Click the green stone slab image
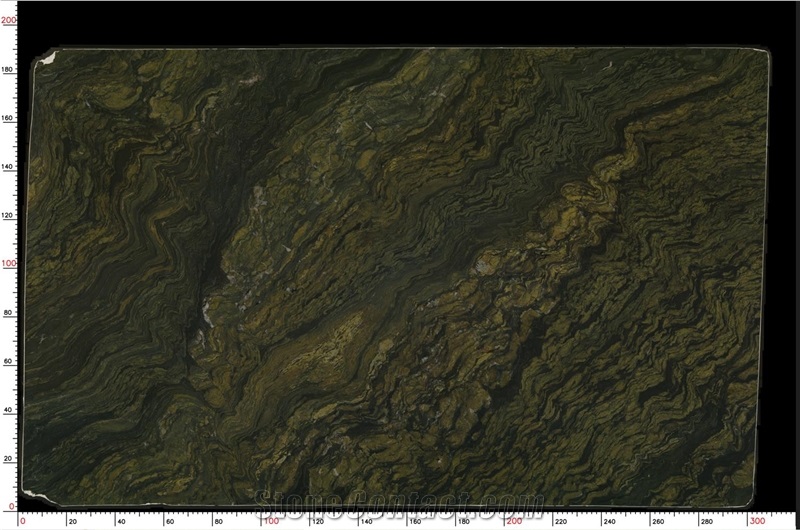 [x=396, y=277]
